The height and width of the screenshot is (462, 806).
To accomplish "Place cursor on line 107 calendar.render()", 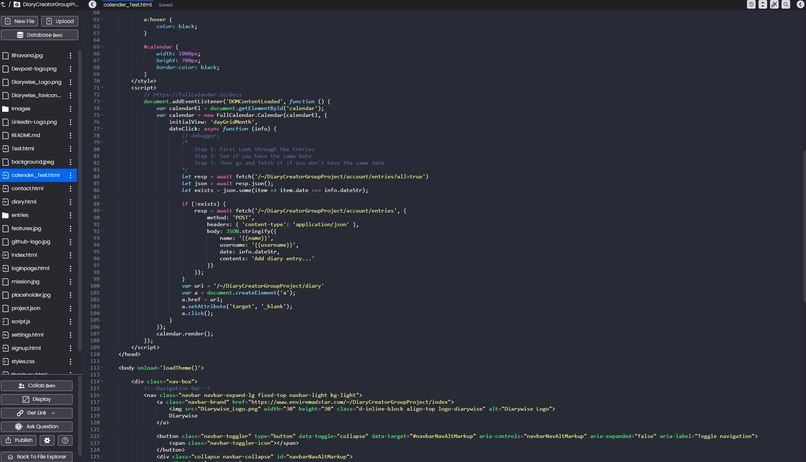I will (x=185, y=334).
